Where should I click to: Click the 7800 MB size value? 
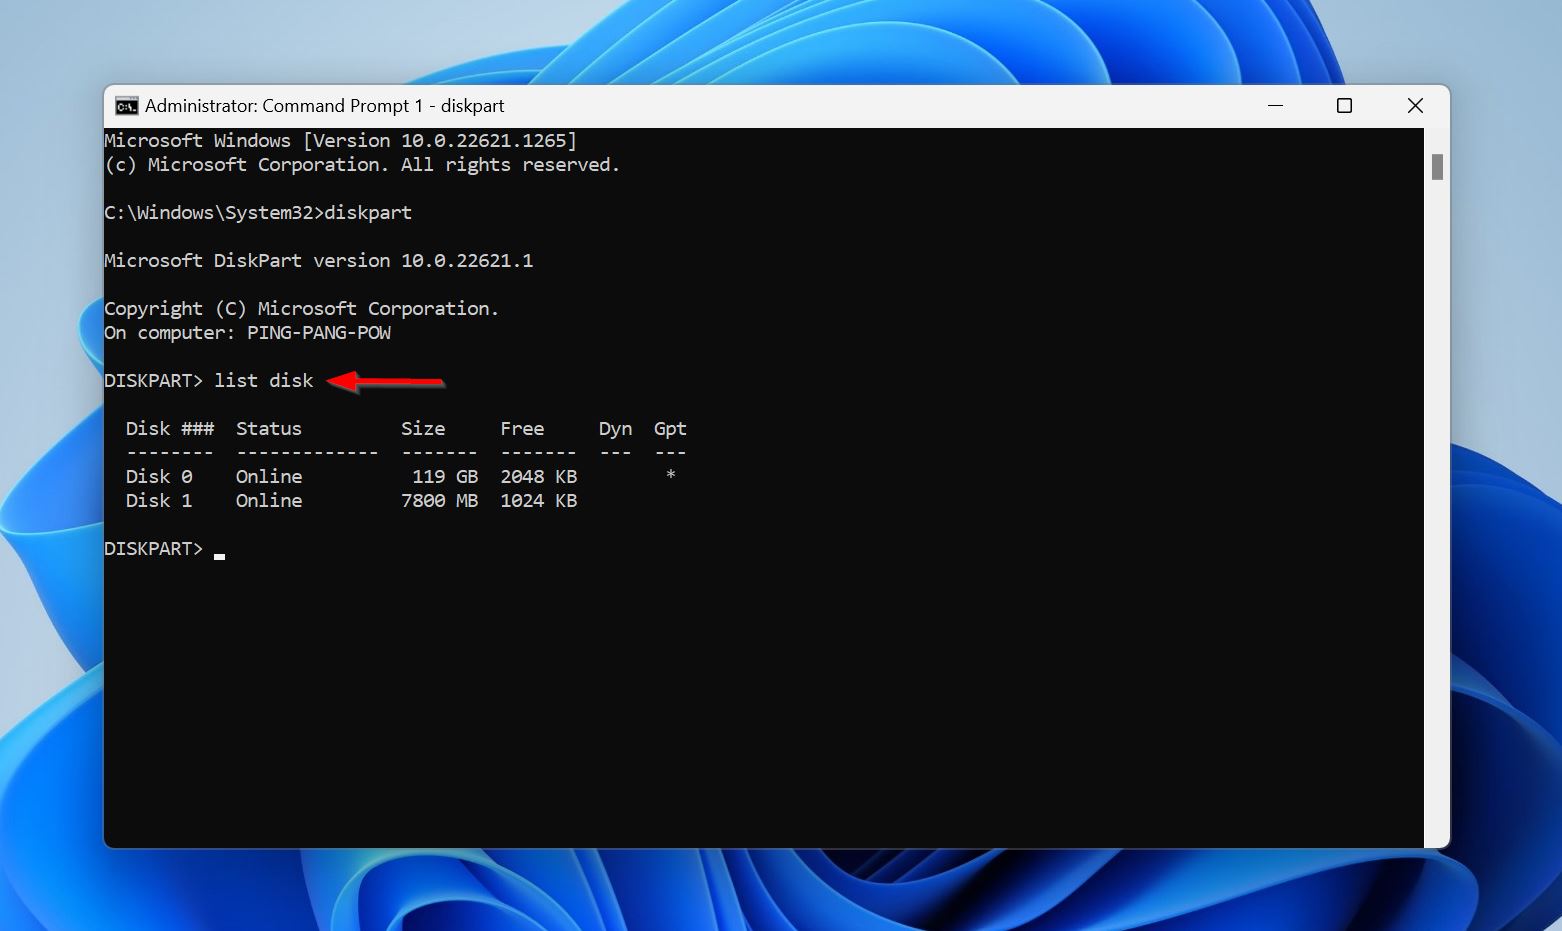coord(439,501)
